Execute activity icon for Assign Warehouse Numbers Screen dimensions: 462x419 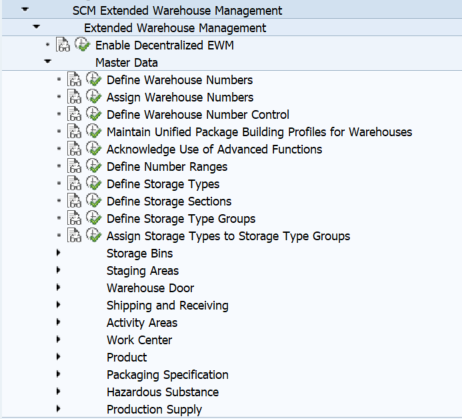coord(94,96)
